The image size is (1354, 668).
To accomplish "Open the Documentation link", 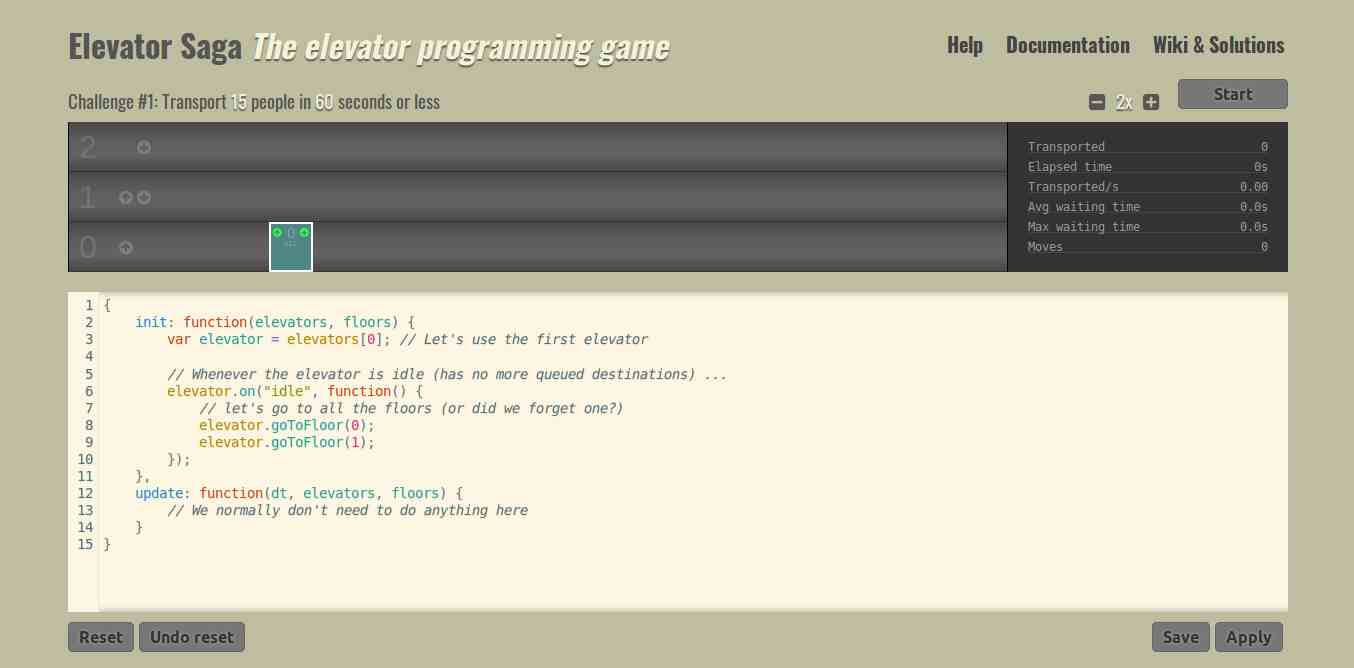I will click(1068, 45).
